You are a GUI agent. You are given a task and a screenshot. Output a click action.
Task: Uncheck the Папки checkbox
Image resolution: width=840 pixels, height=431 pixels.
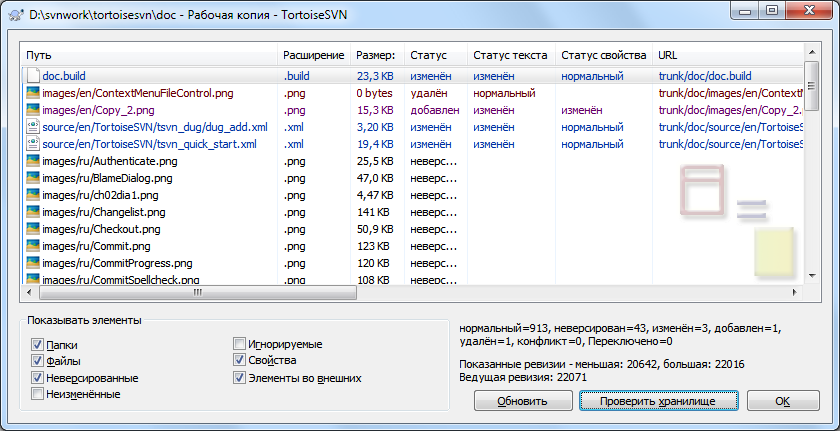click(37, 344)
